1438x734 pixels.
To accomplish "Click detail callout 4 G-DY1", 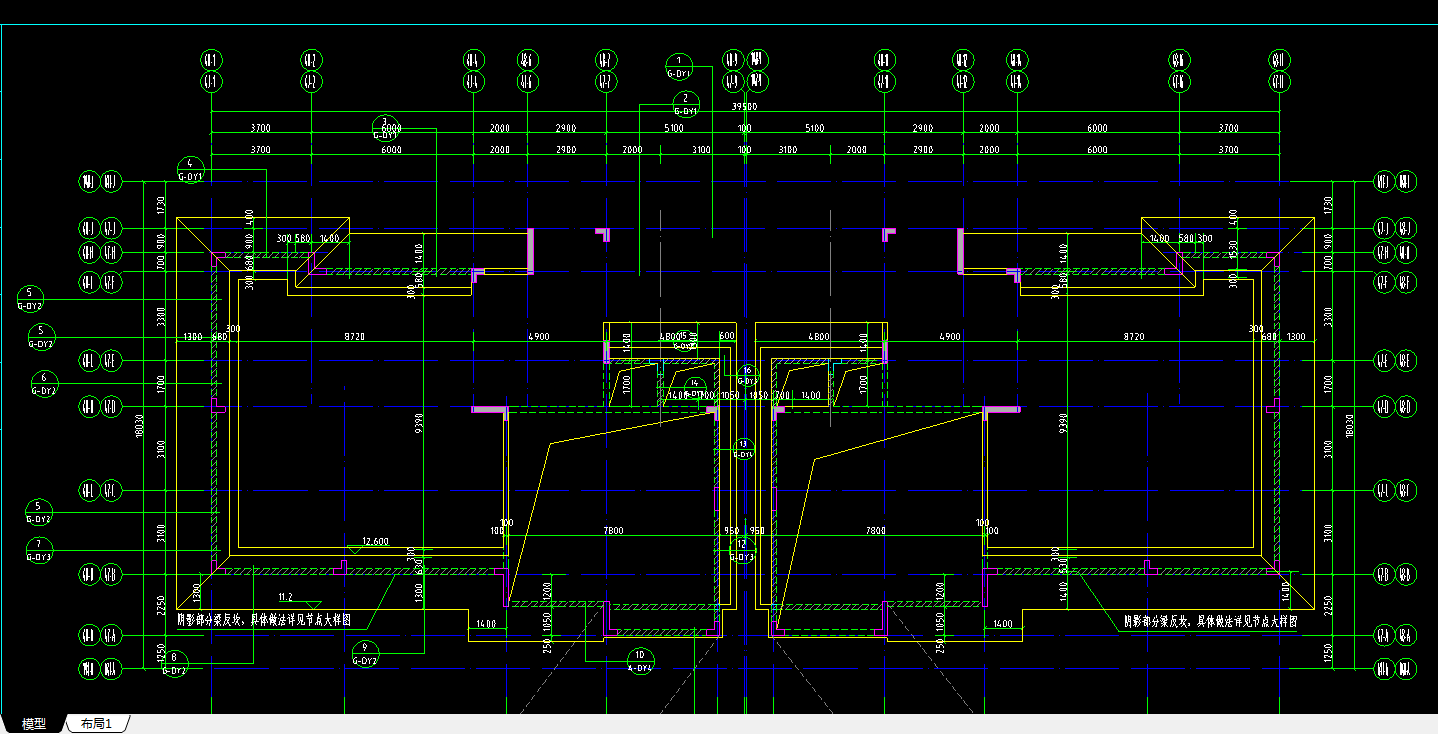I will coord(190,169).
